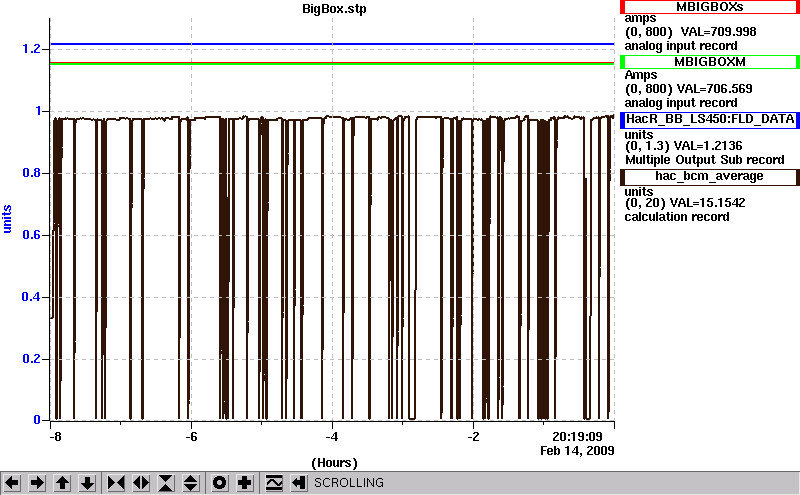Select the MBIGBOXM green legend entry
The image size is (800, 495).
click(x=710, y=62)
